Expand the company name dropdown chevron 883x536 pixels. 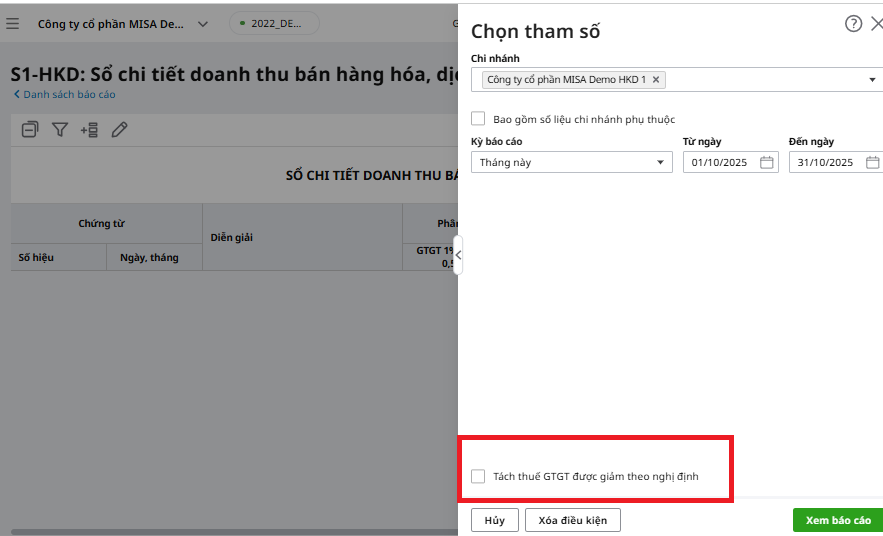203,24
